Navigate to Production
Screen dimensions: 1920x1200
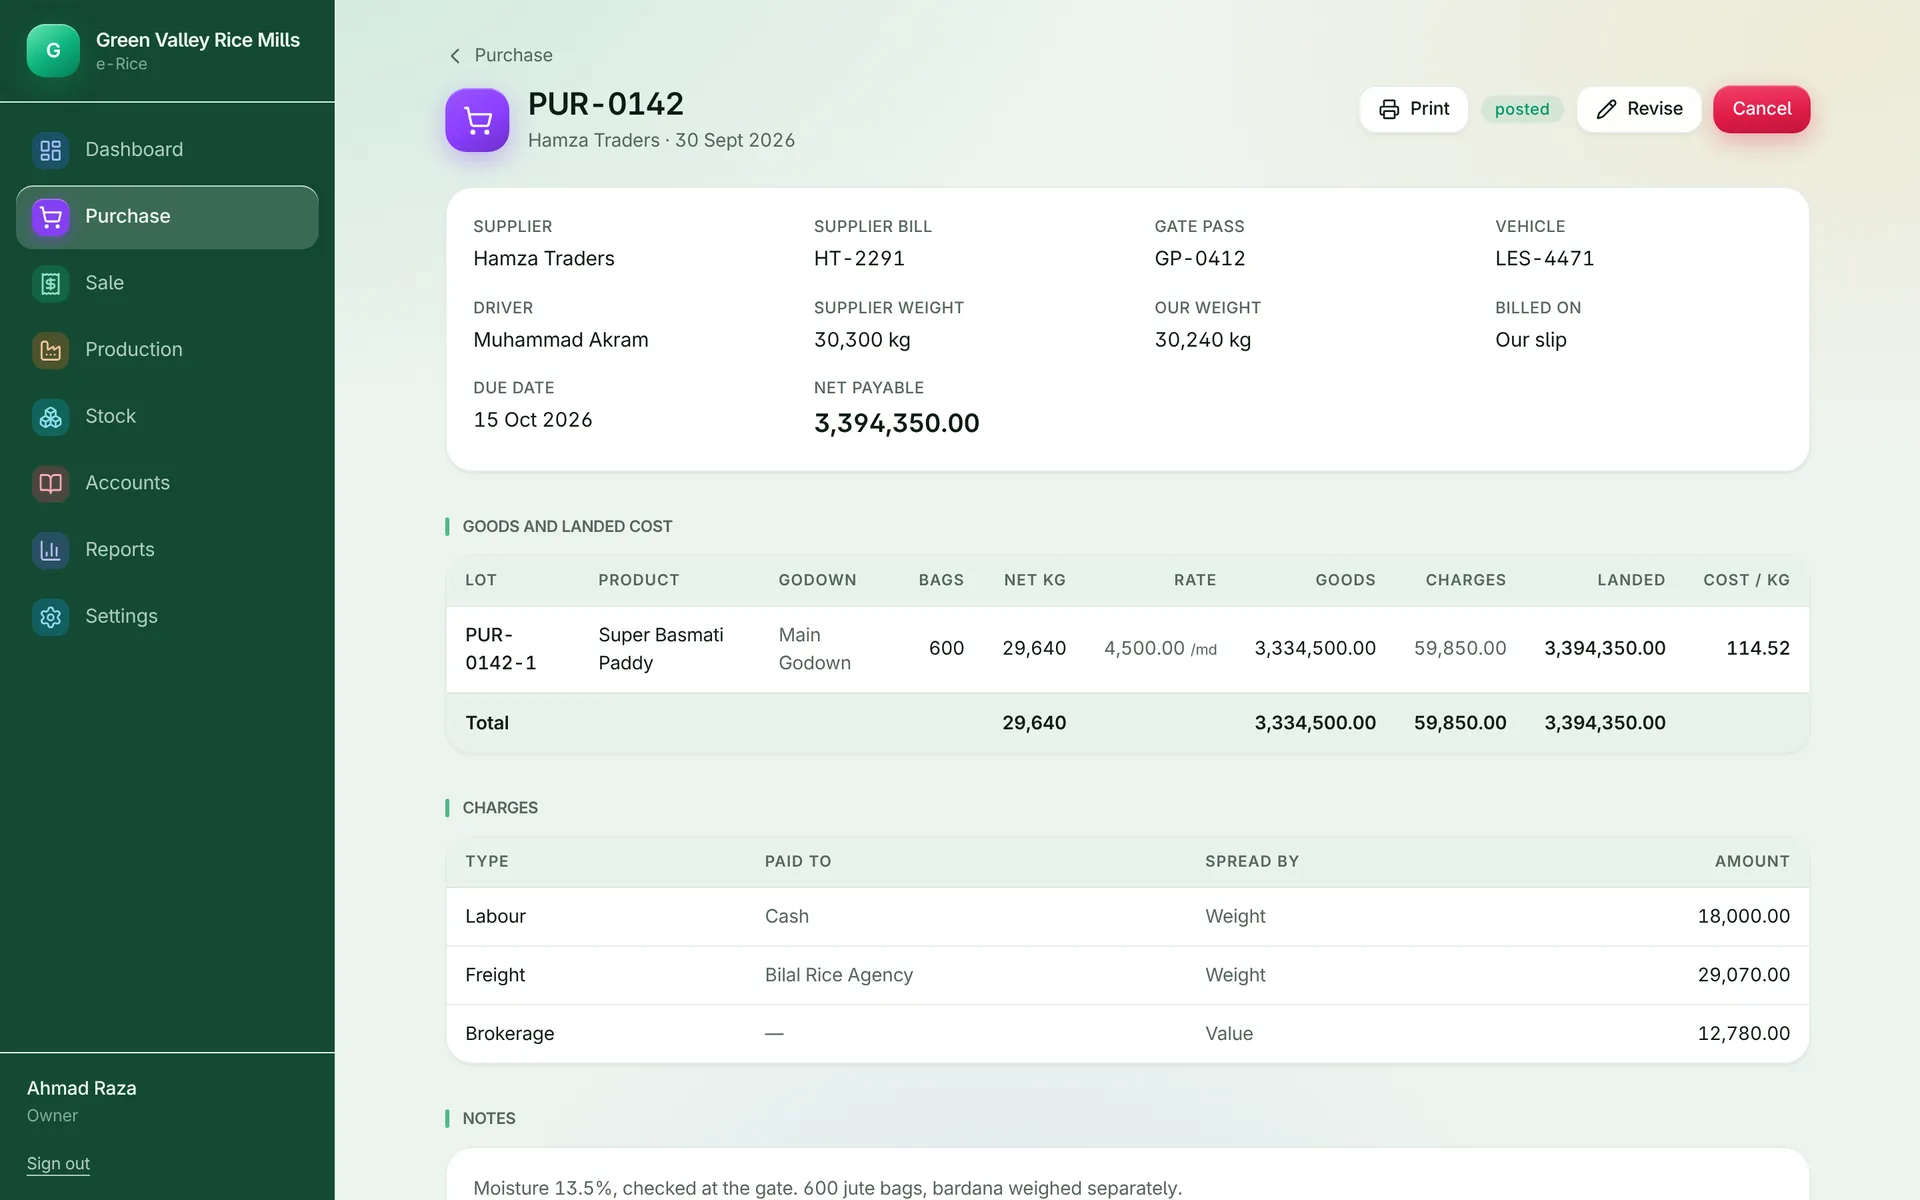pos(167,350)
